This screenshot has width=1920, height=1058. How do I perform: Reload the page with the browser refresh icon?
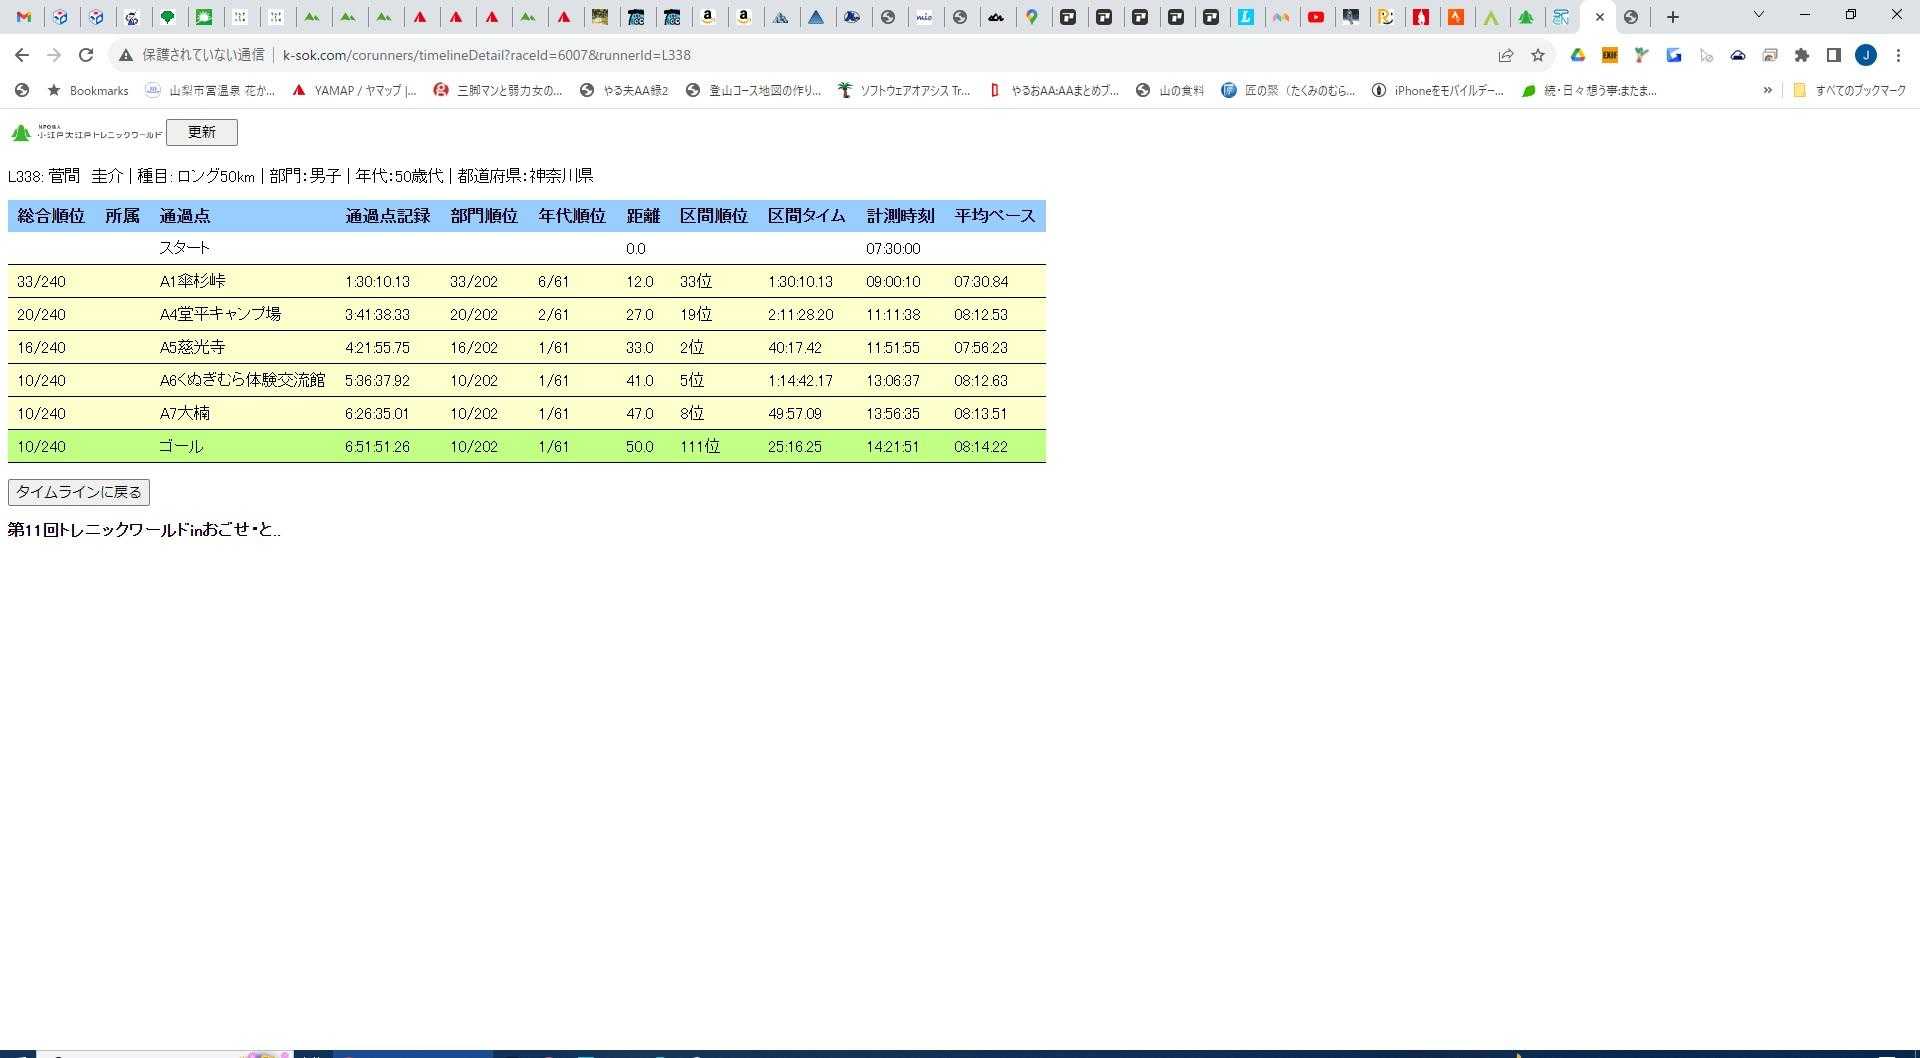click(86, 55)
